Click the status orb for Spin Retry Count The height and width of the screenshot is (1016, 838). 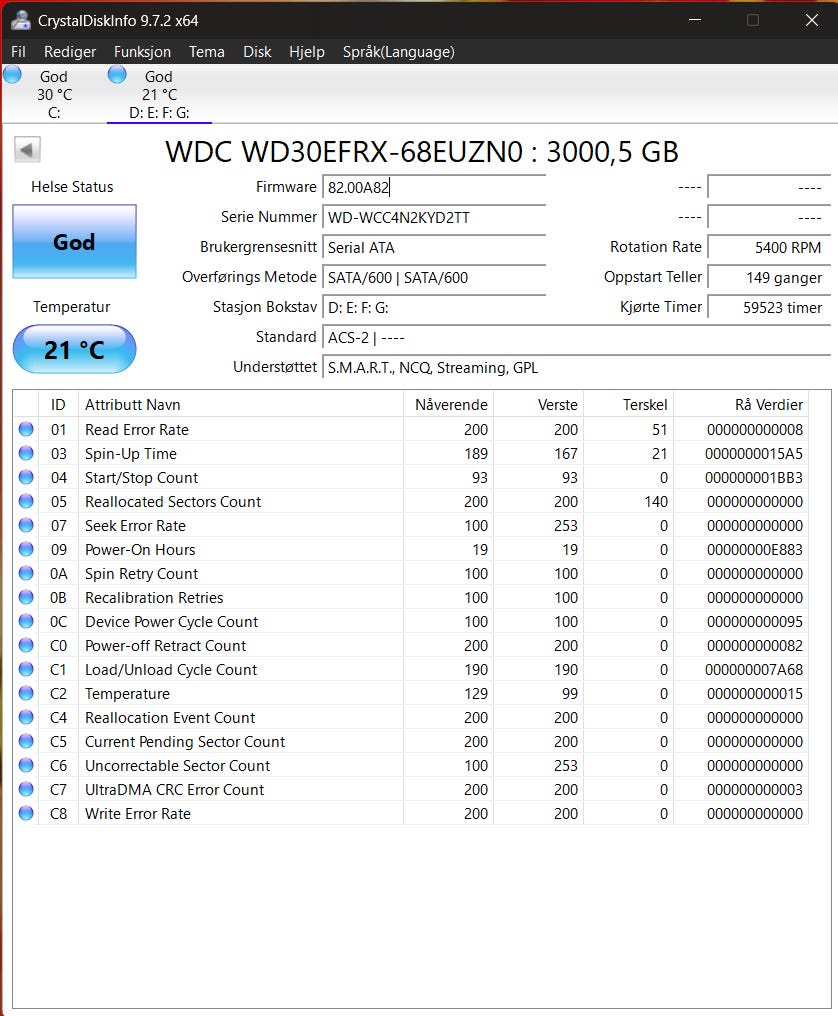[x=26, y=573]
